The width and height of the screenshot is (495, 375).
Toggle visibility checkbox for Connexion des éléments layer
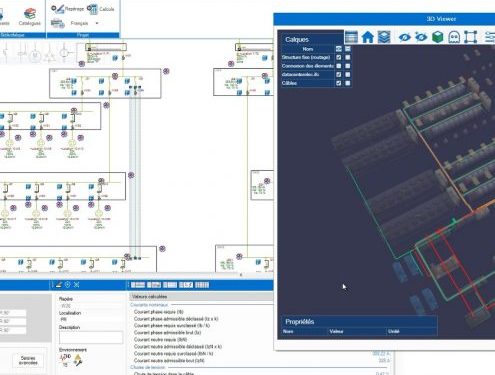point(339,66)
